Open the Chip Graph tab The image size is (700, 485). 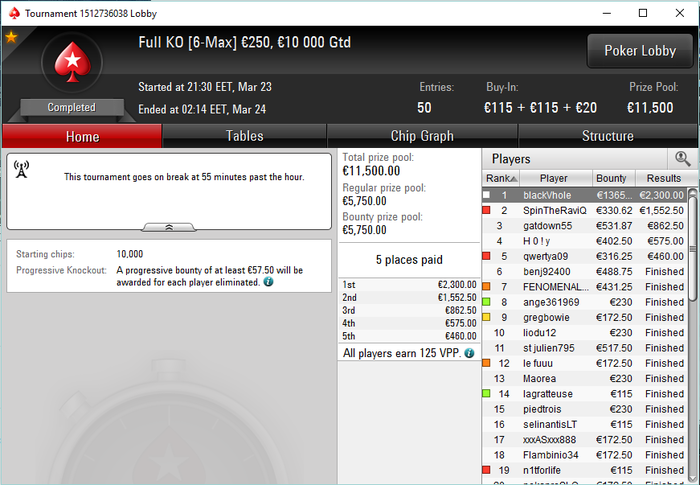(422, 136)
